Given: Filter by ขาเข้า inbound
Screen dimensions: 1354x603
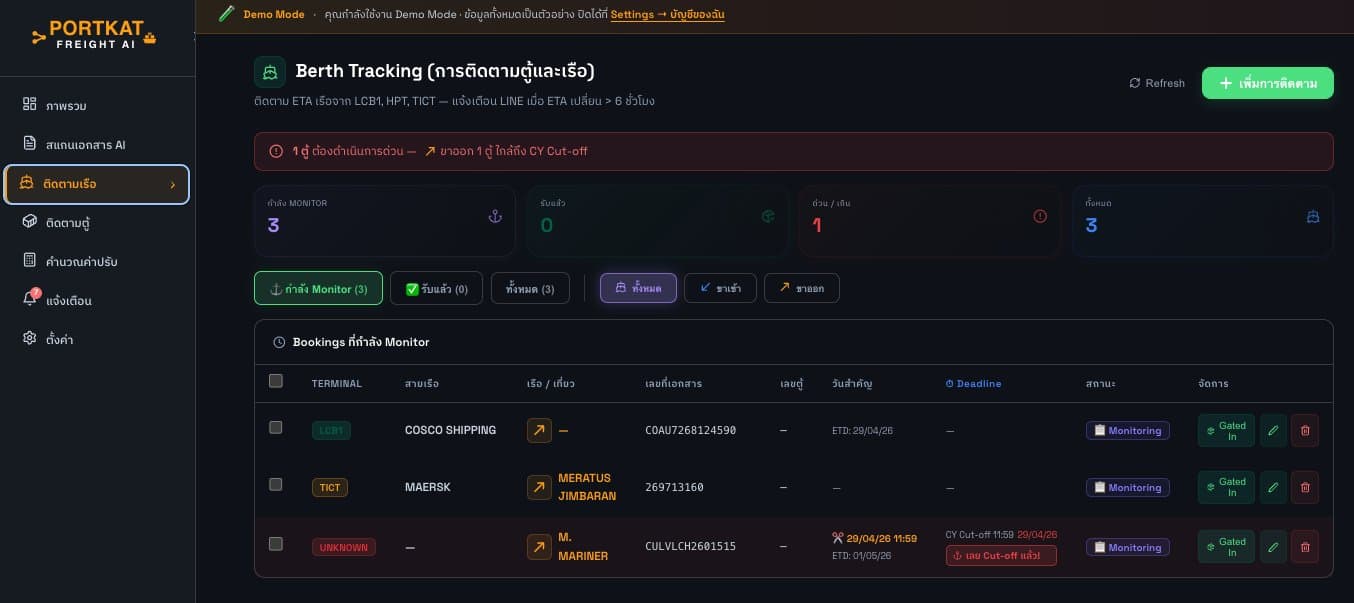Looking at the screenshot, I should pyautogui.click(x=720, y=288).
